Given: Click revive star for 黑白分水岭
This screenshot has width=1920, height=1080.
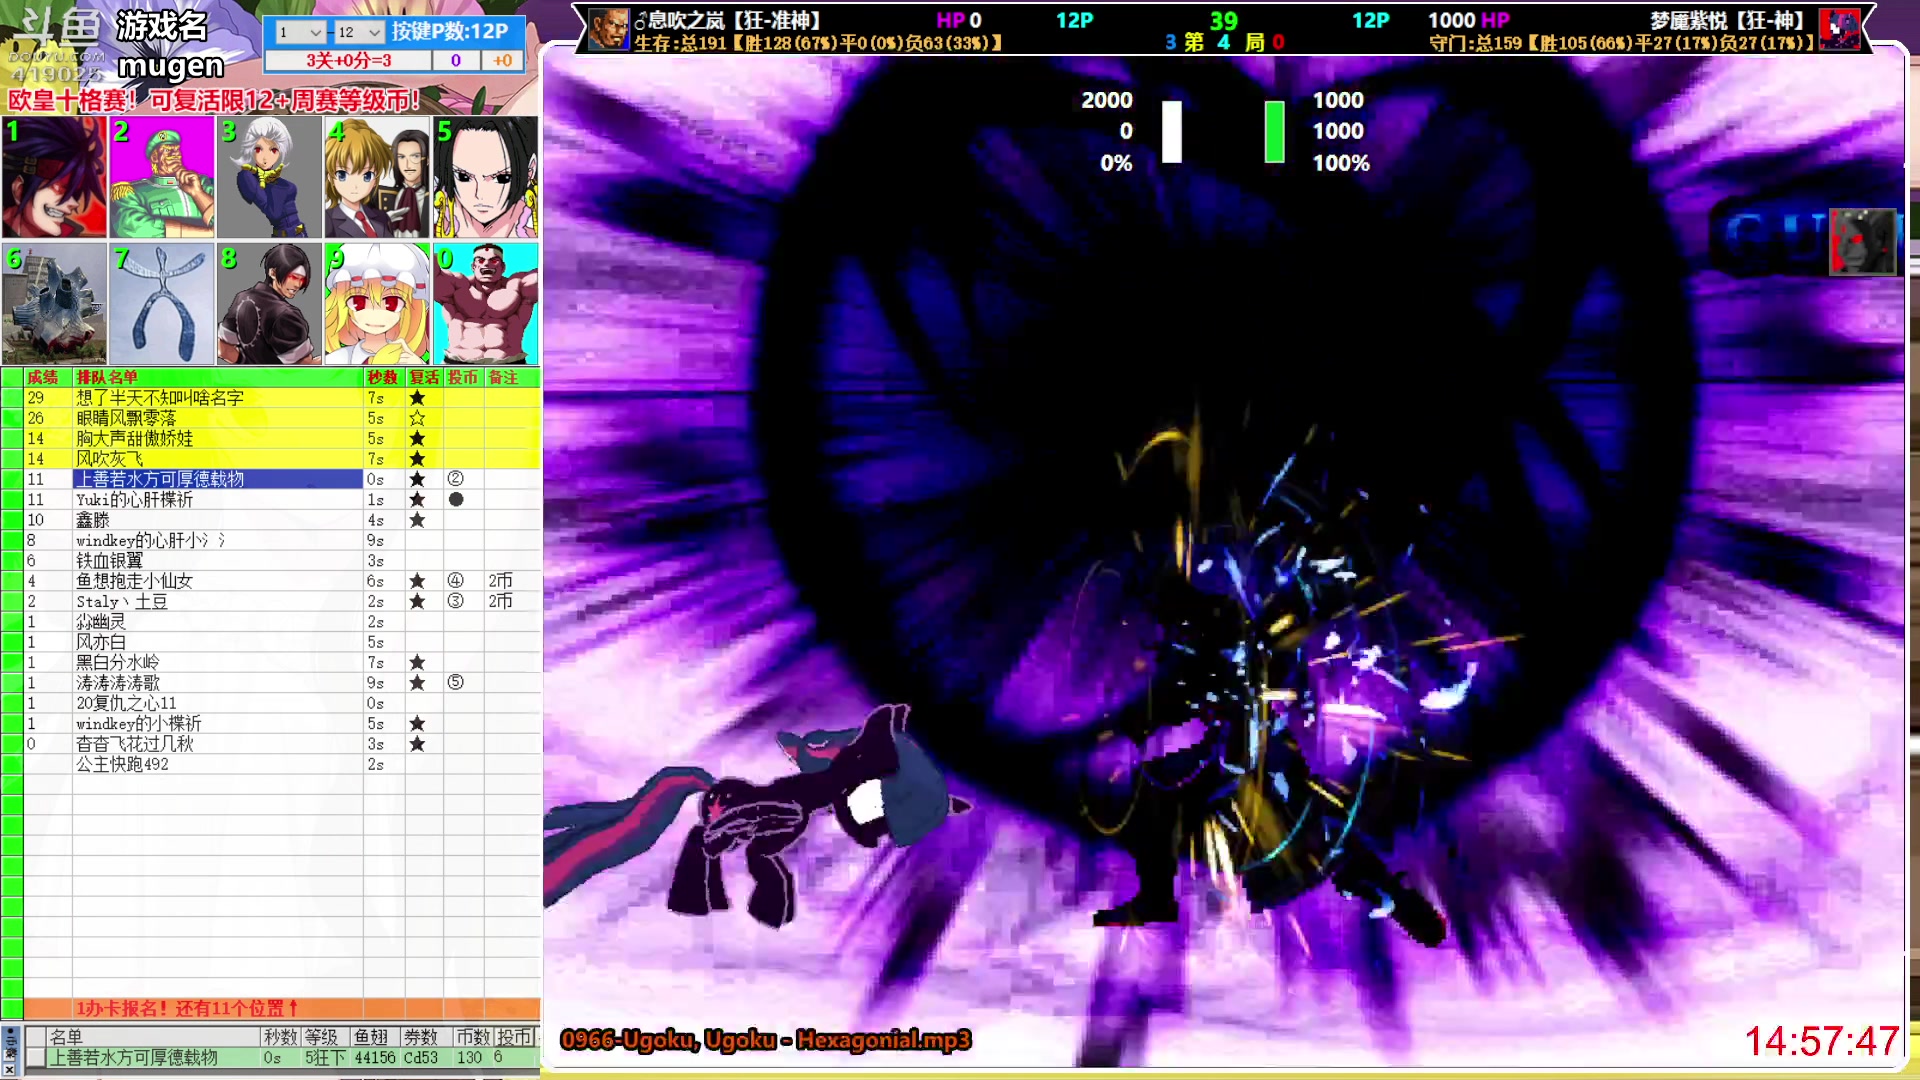Looking at the screenshot, I should pos(417,662).
